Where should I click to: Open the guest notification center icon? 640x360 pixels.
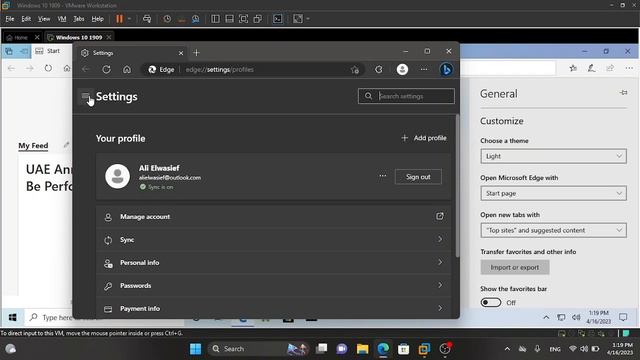coord(623,317)
